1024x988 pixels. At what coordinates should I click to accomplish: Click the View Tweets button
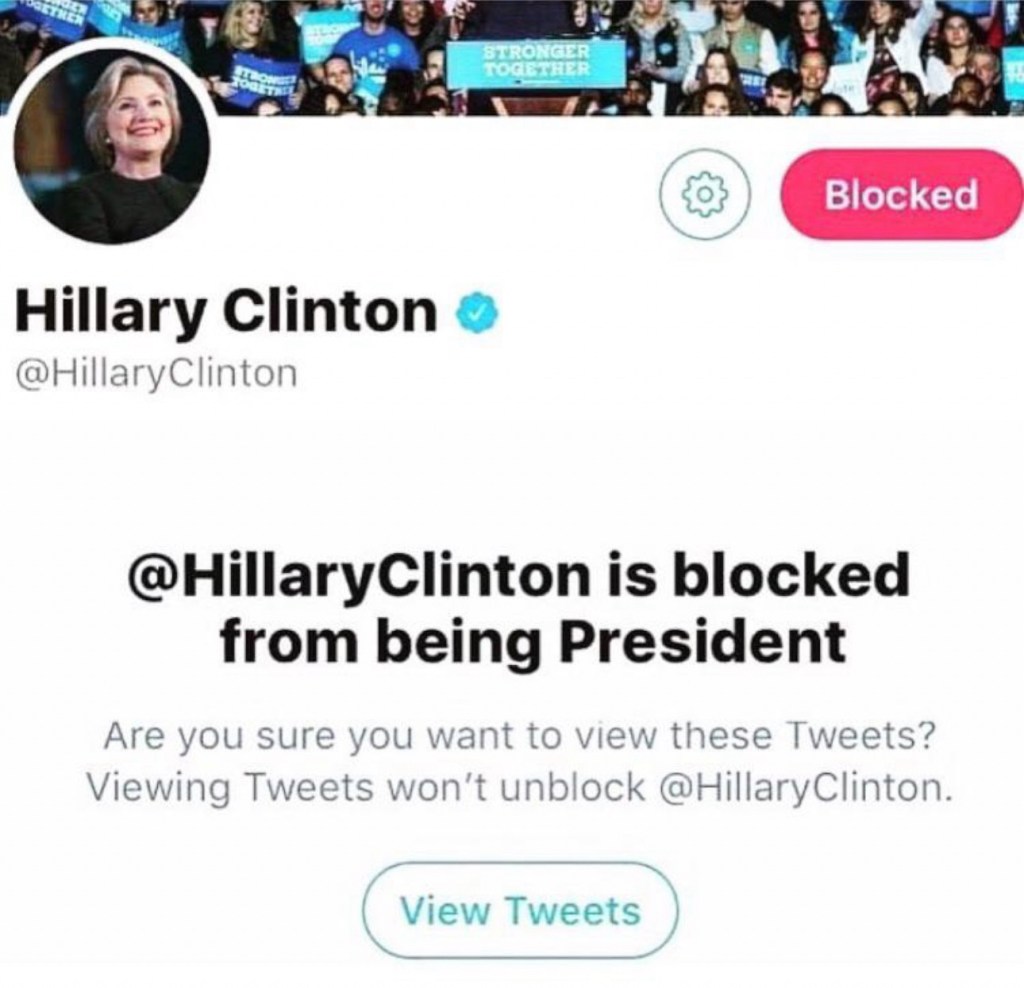[520, 910]
